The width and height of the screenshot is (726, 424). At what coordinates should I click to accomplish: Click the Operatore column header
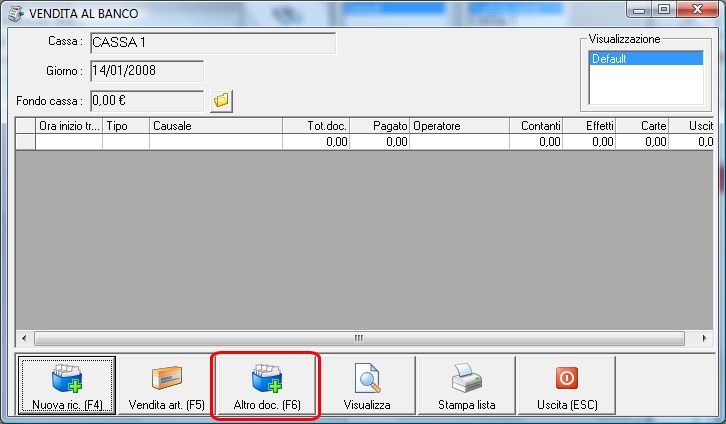coord(459,126)
